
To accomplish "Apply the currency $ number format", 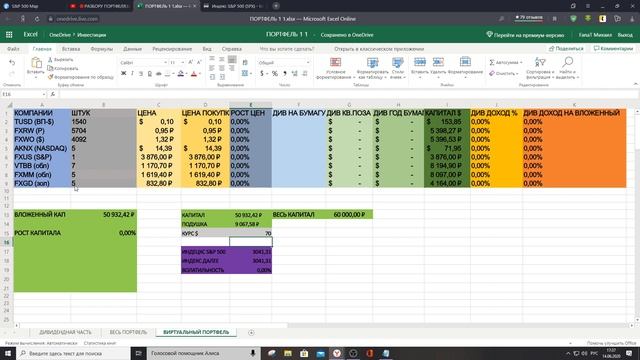I will pos(262,73).
